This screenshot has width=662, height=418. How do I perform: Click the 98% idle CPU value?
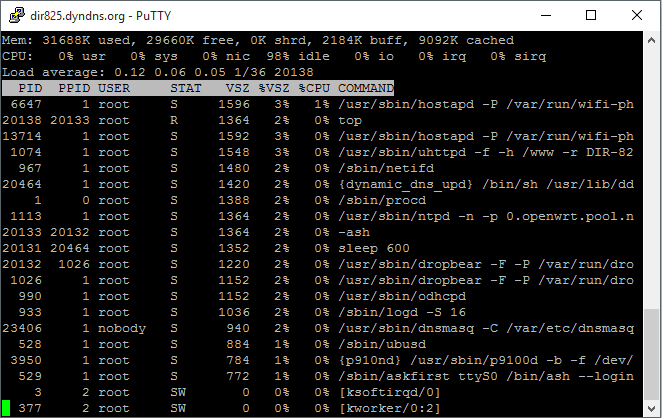click(298, 56)
